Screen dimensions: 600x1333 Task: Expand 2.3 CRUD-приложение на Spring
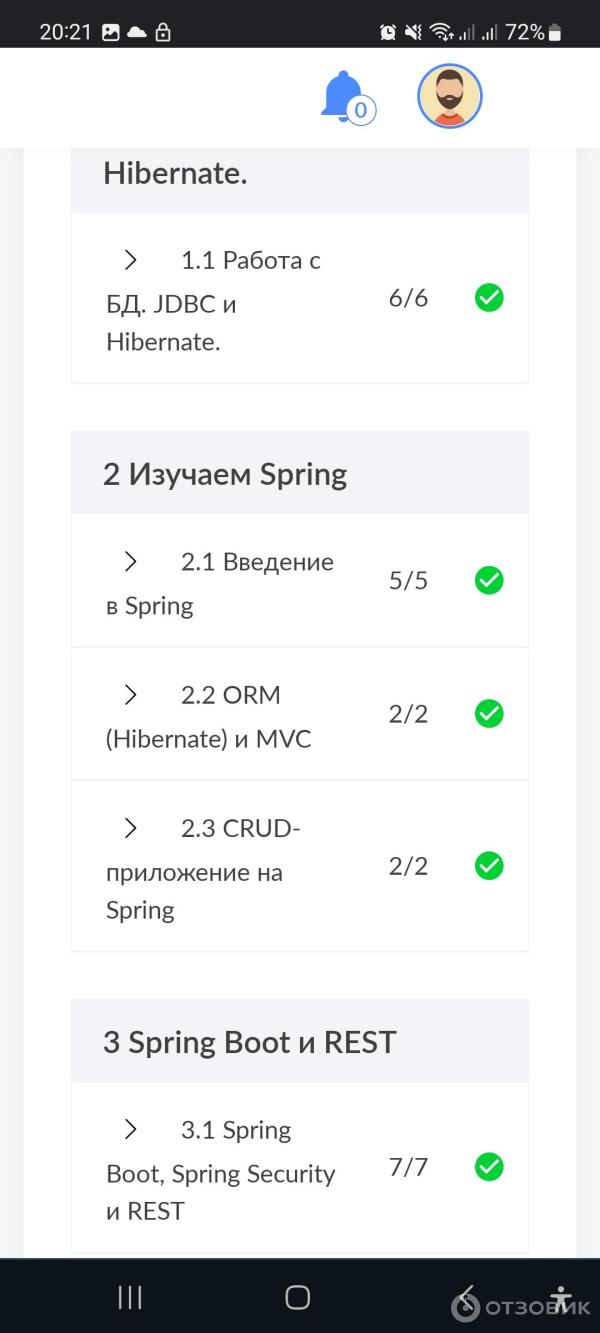(129, 827)
